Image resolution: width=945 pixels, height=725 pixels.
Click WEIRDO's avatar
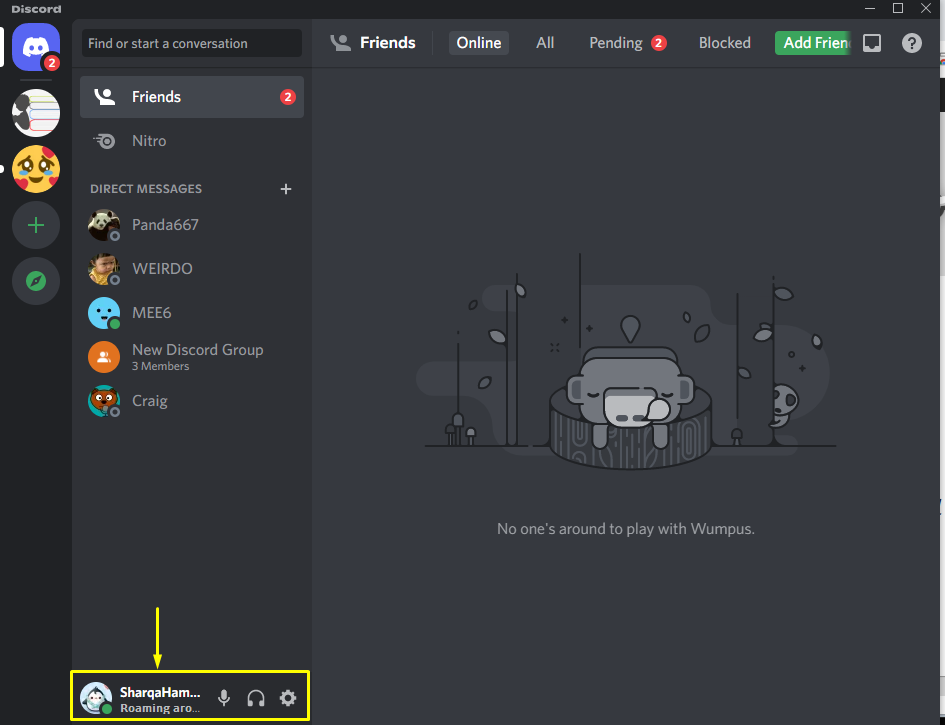tap(104, 269)
